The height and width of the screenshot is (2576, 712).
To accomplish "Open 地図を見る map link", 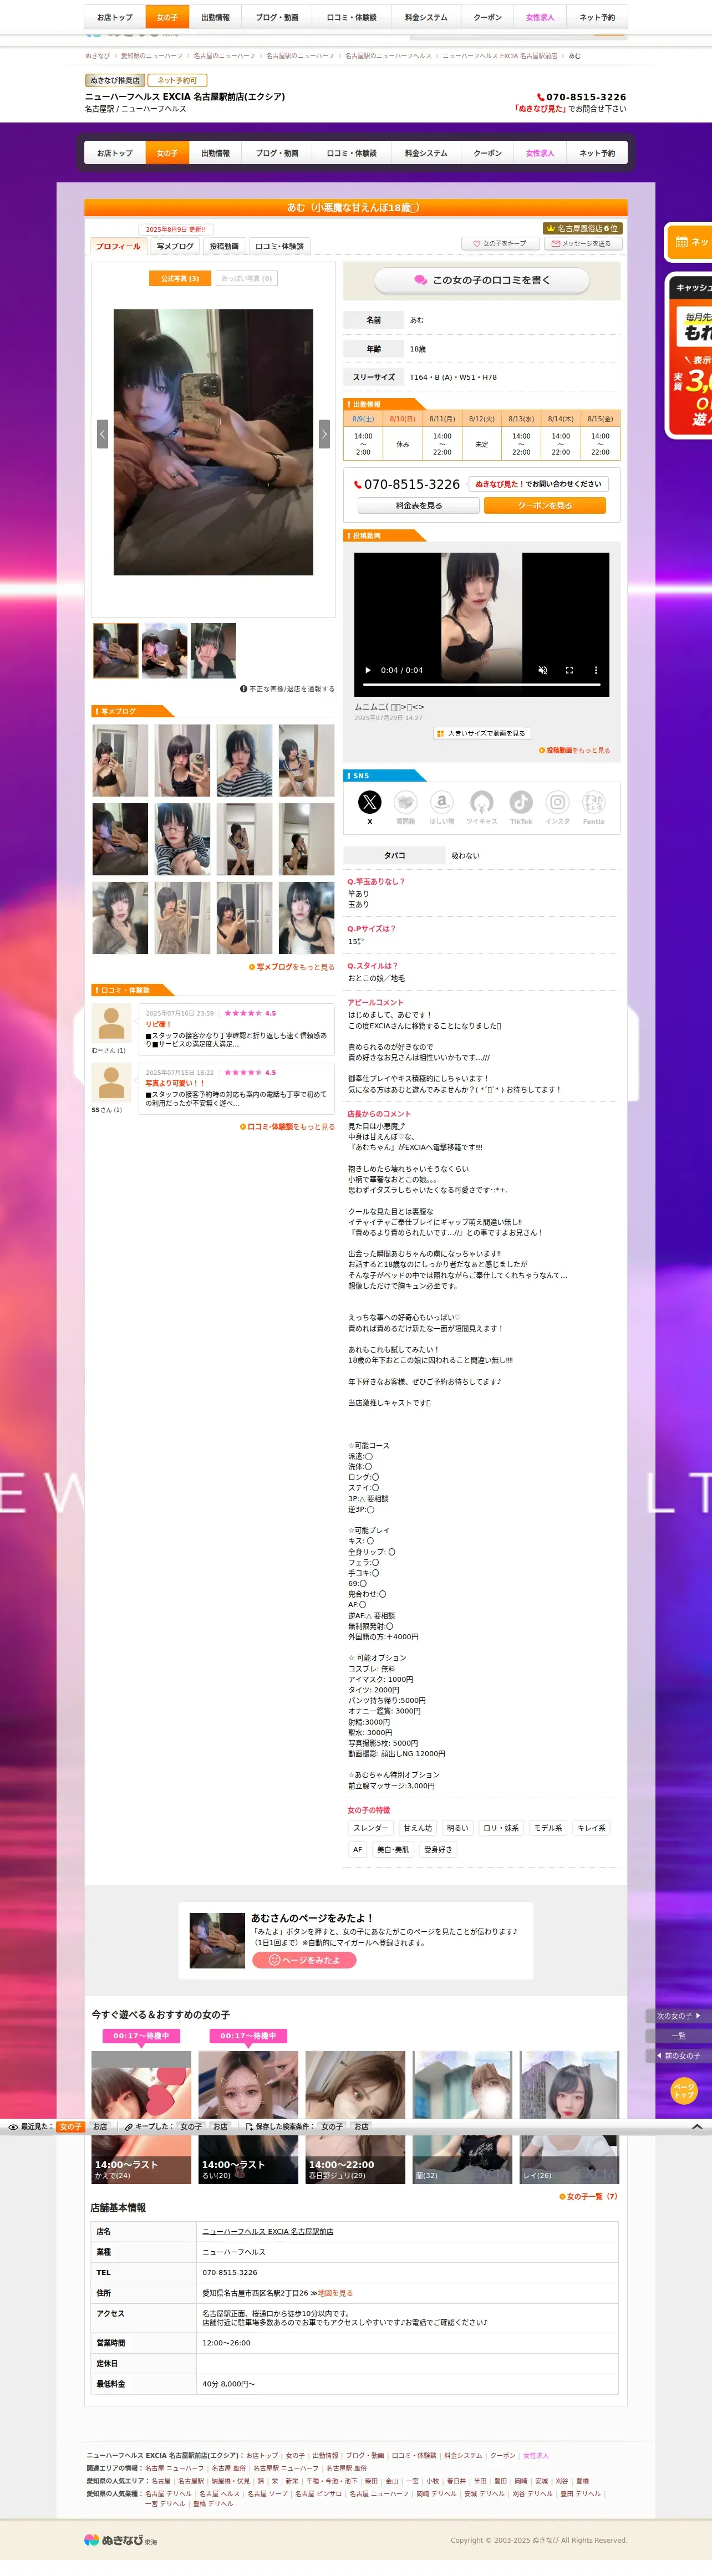I will click(335, 2293).
